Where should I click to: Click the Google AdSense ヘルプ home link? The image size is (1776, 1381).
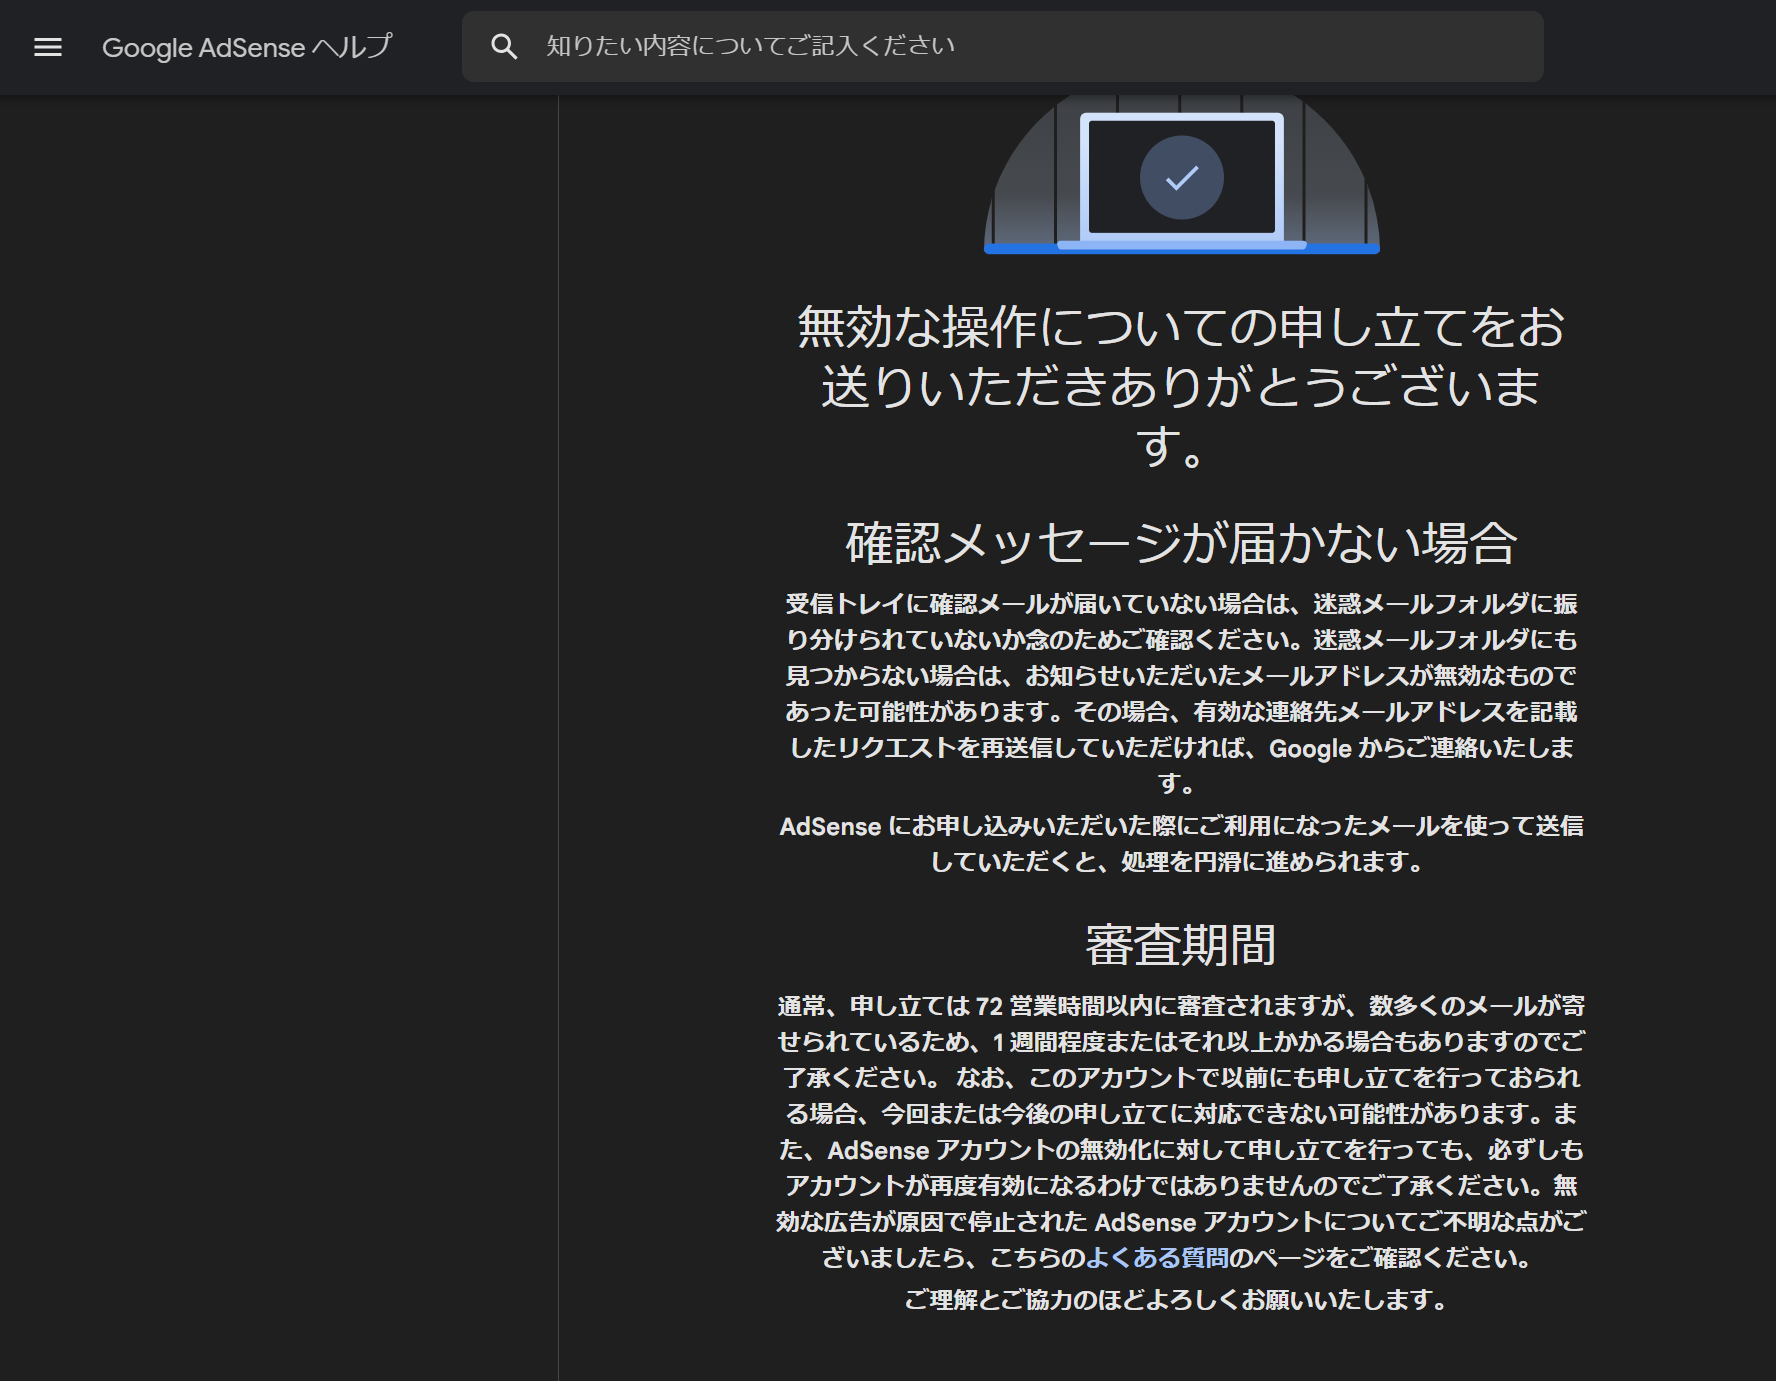click(x=248, y=47)
